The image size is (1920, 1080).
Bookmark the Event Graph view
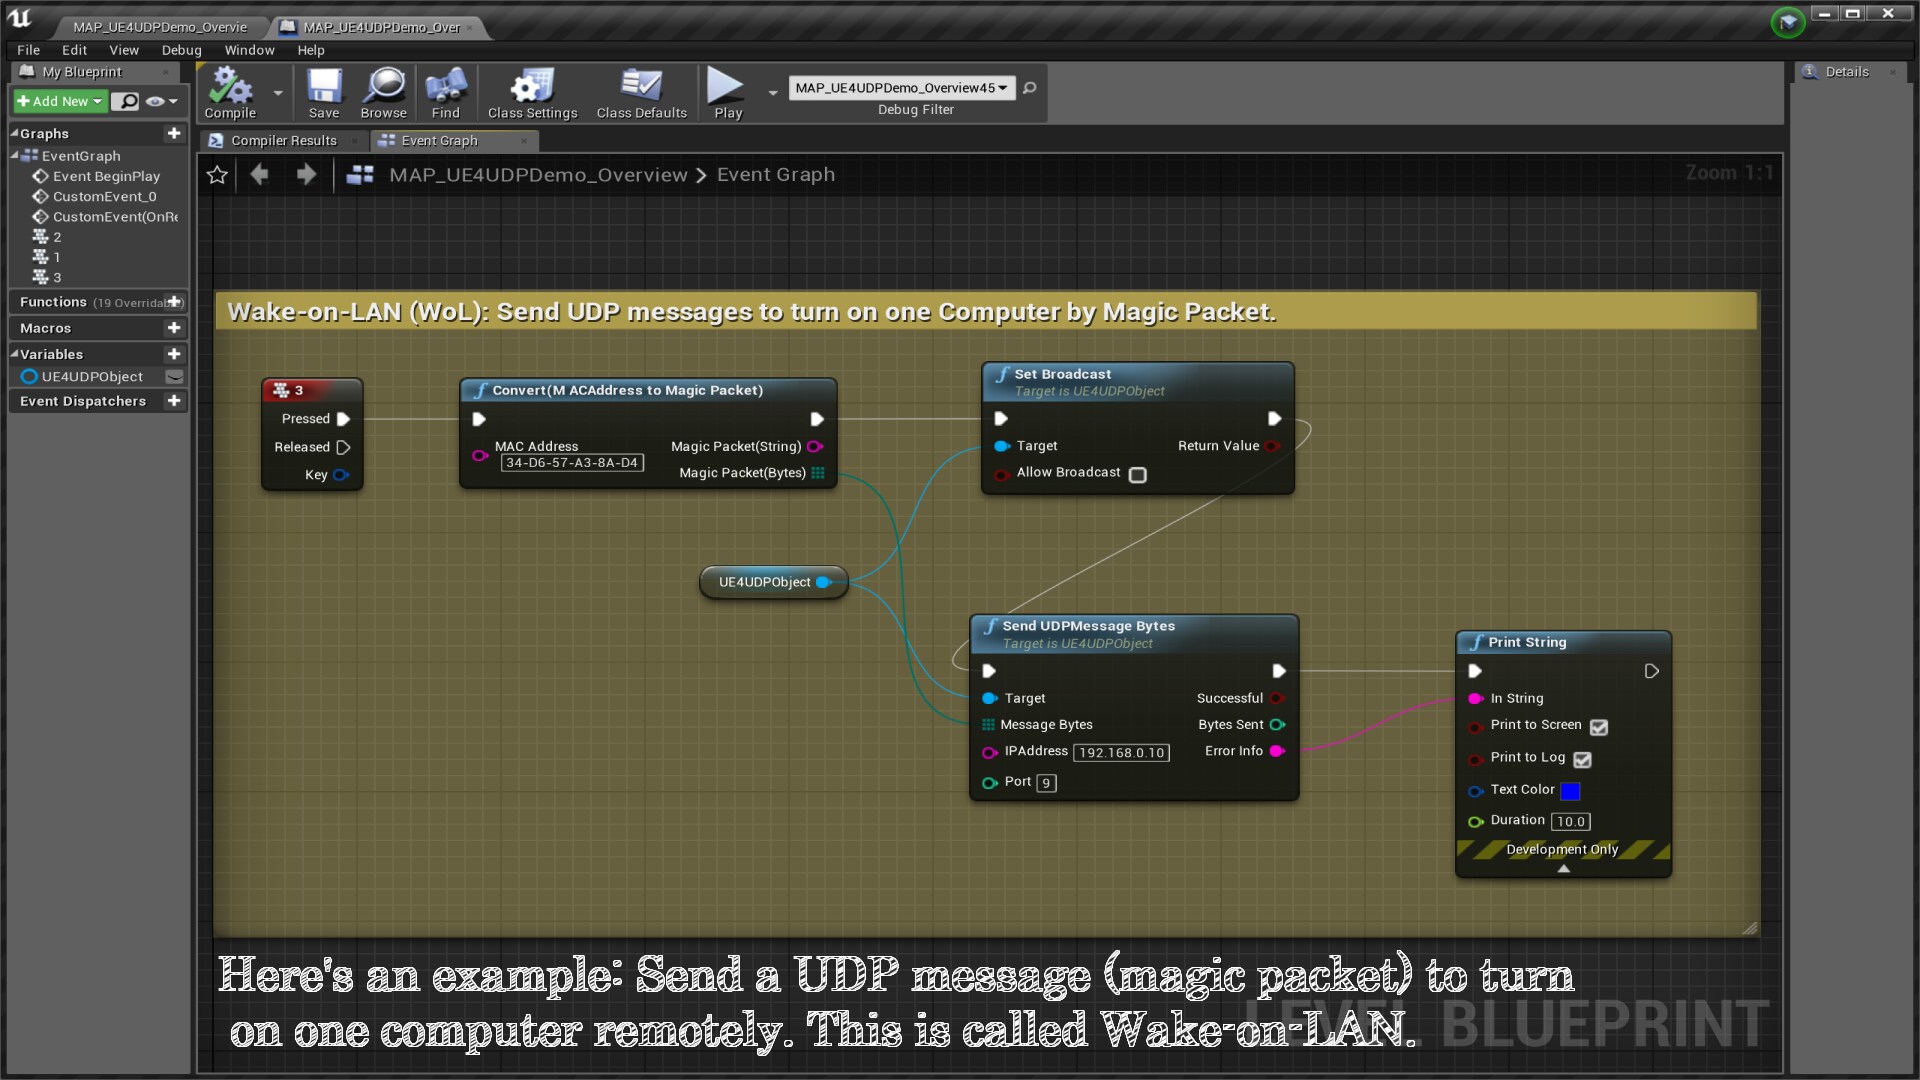[217, 174]
